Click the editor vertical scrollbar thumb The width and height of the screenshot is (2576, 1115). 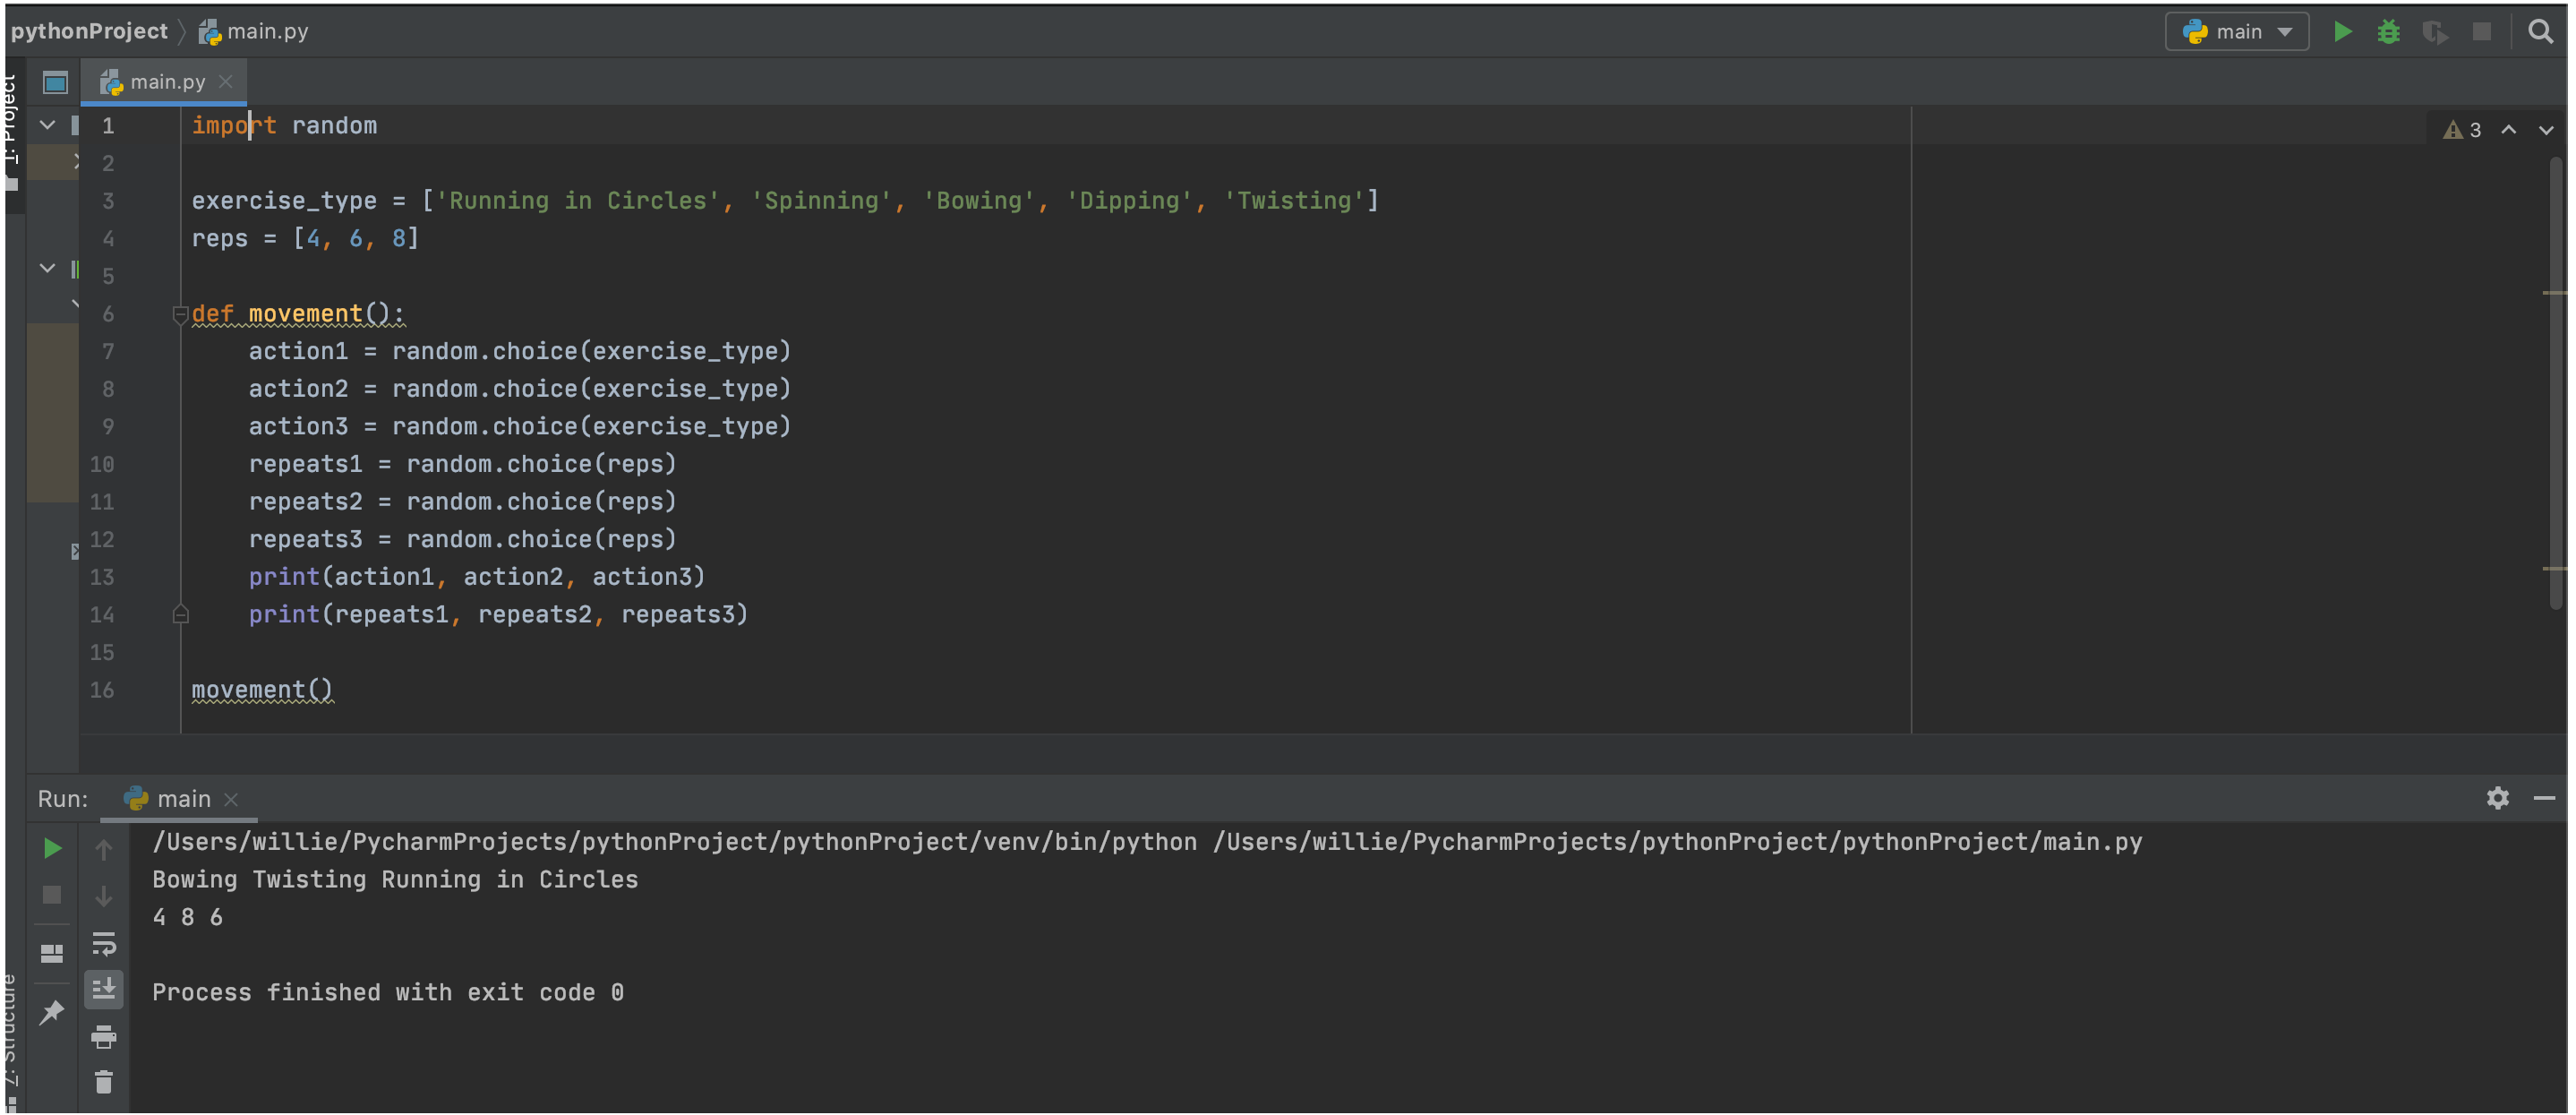click(2557, 382)
